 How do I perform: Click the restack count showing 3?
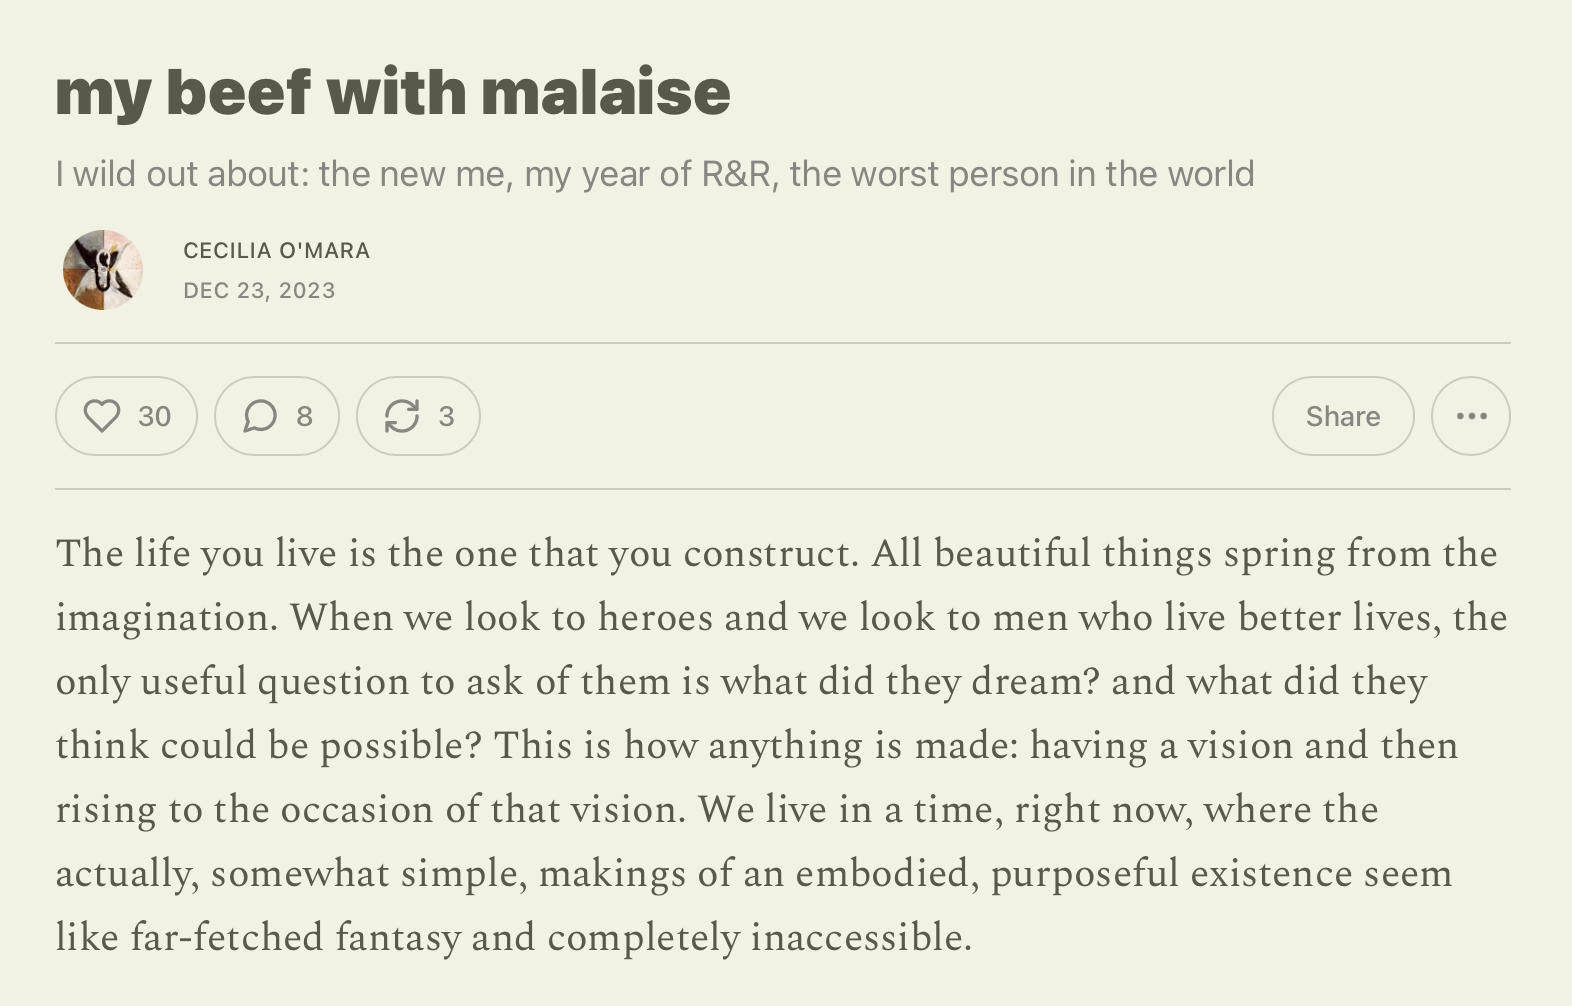(x=447, y=416)
